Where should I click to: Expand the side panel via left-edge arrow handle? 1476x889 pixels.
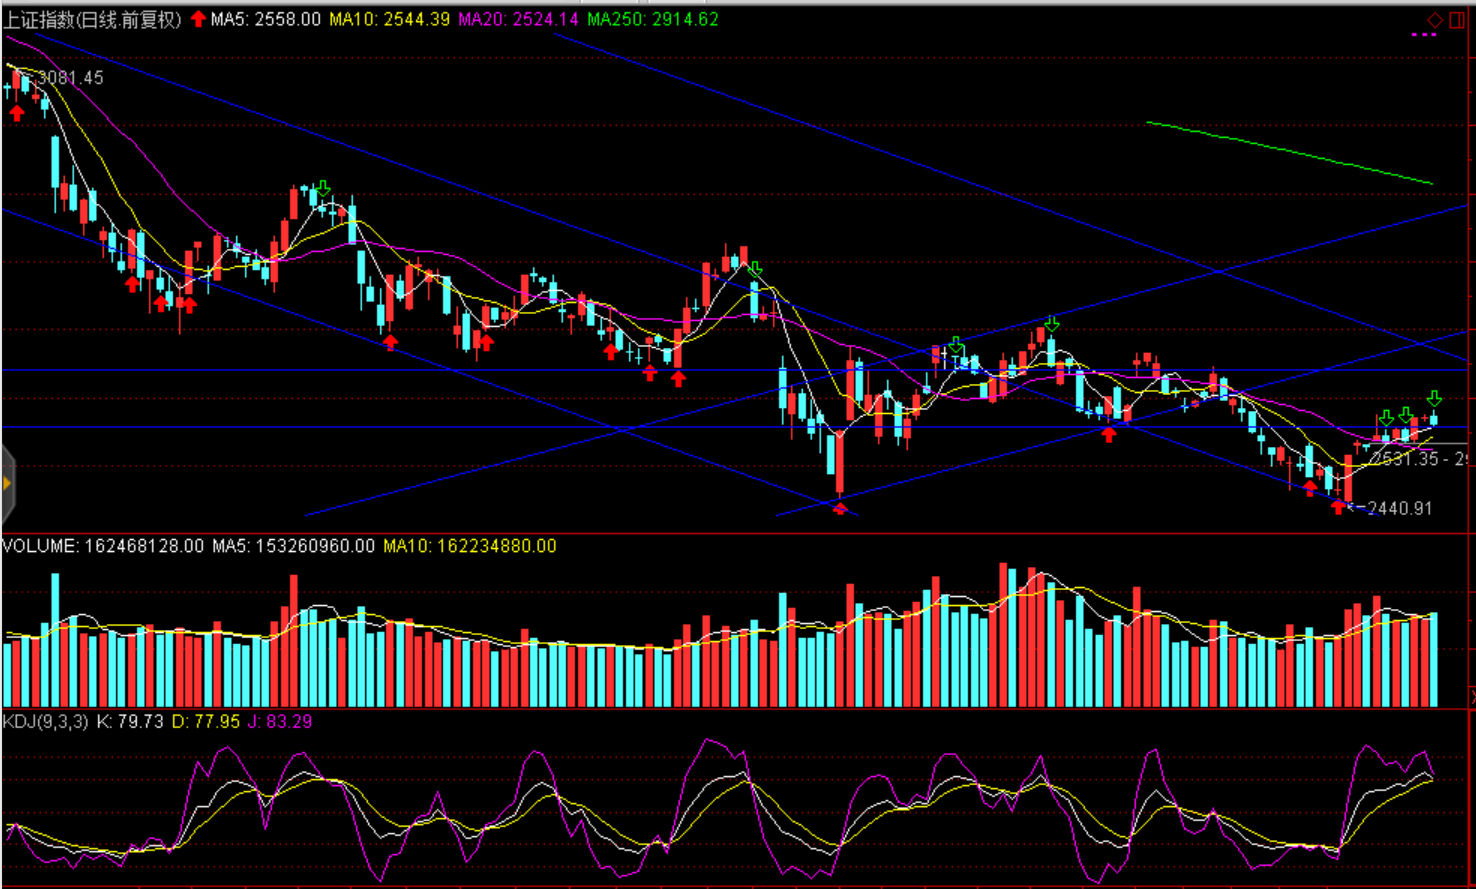click(x=7, y=484)
